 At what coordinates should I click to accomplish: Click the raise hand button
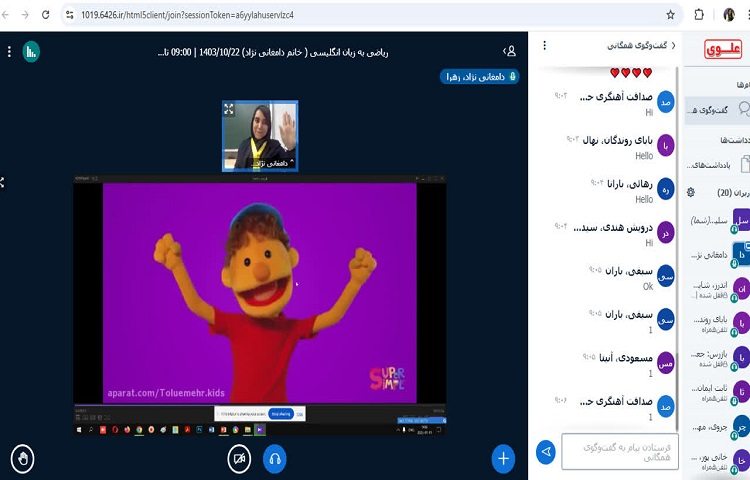pos(22,458)
